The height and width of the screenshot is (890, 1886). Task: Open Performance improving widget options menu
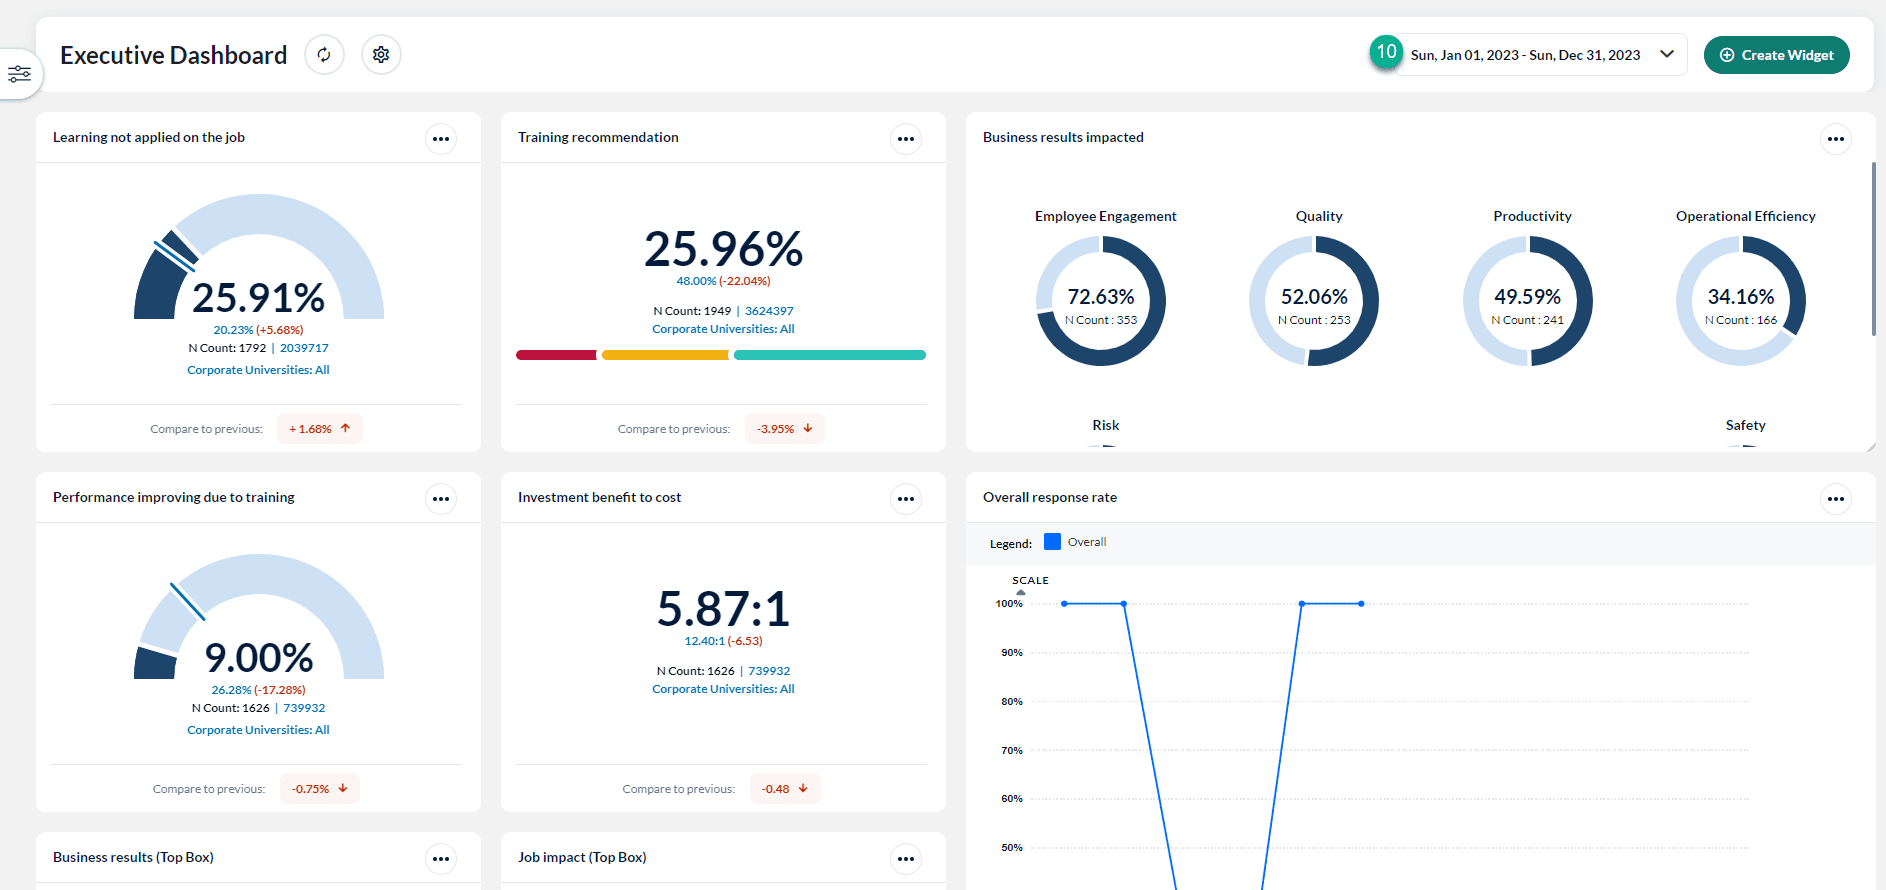point(441,499)
